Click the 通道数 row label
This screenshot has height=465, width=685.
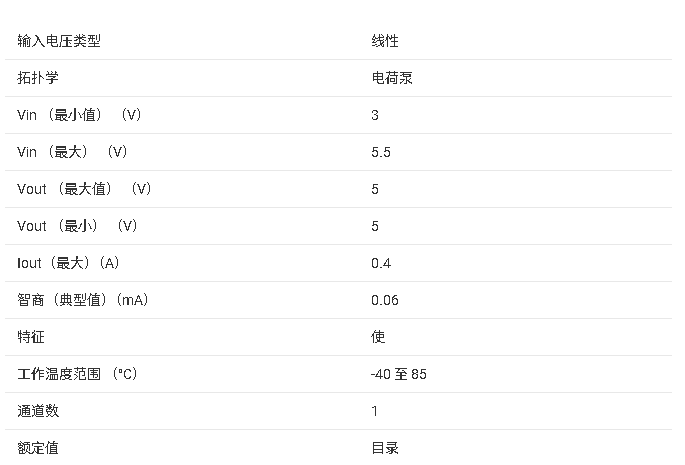click(x=38, y=411)
